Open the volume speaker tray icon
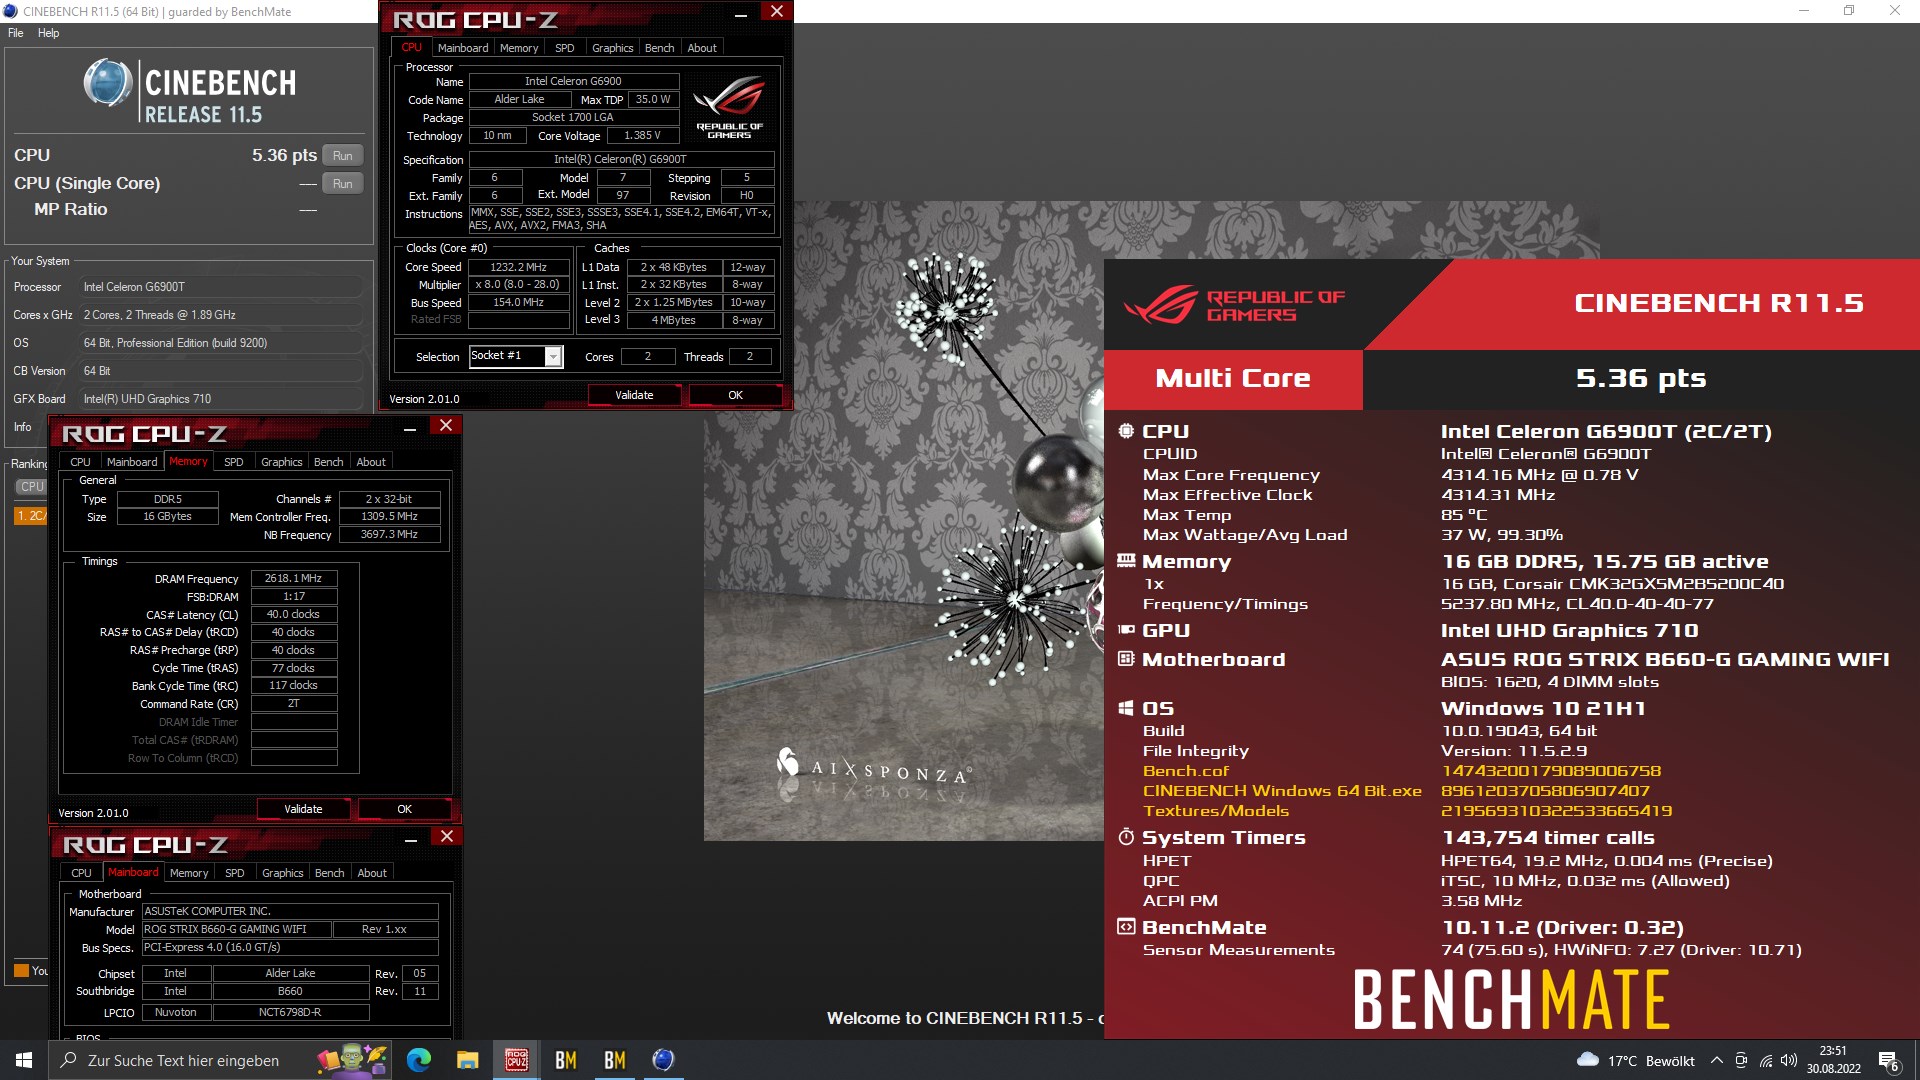The image size is (1920, 1080). 1789,1060
